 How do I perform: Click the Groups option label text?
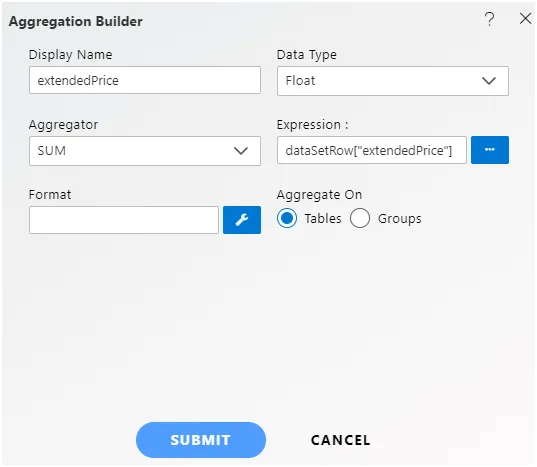click(x=400, y=219)
